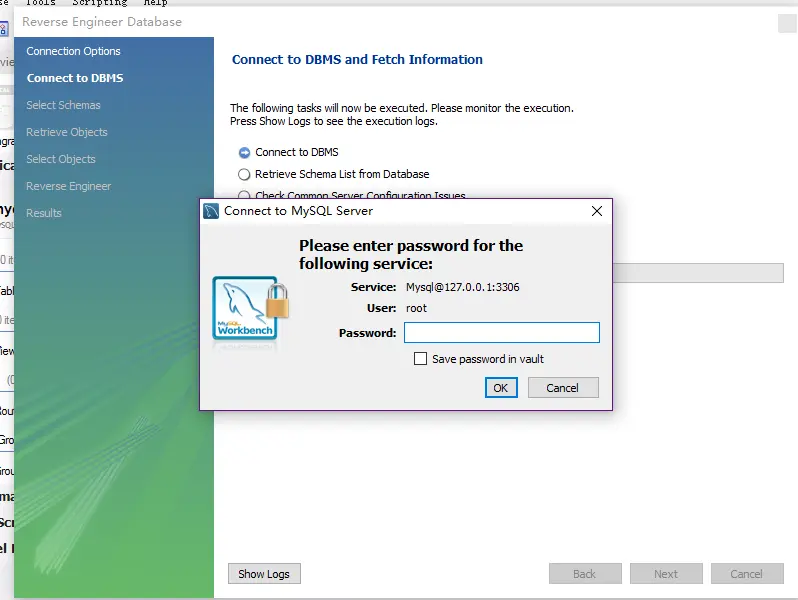Select the Reverse Engineer wizard step
This screenshot has width=798, height=600.
(x=68, y=186)
